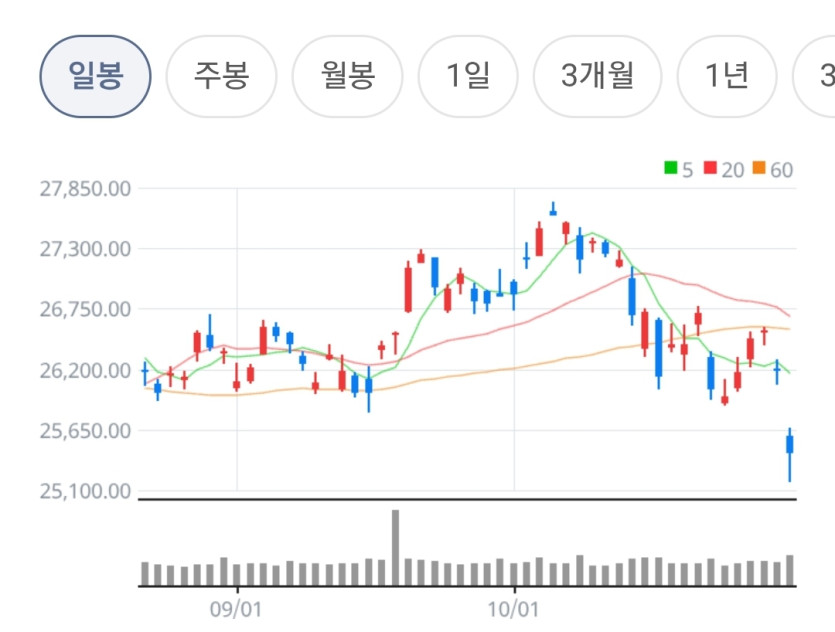
Task: Select the 3개월 three-month range
Action: coord(597,76)
